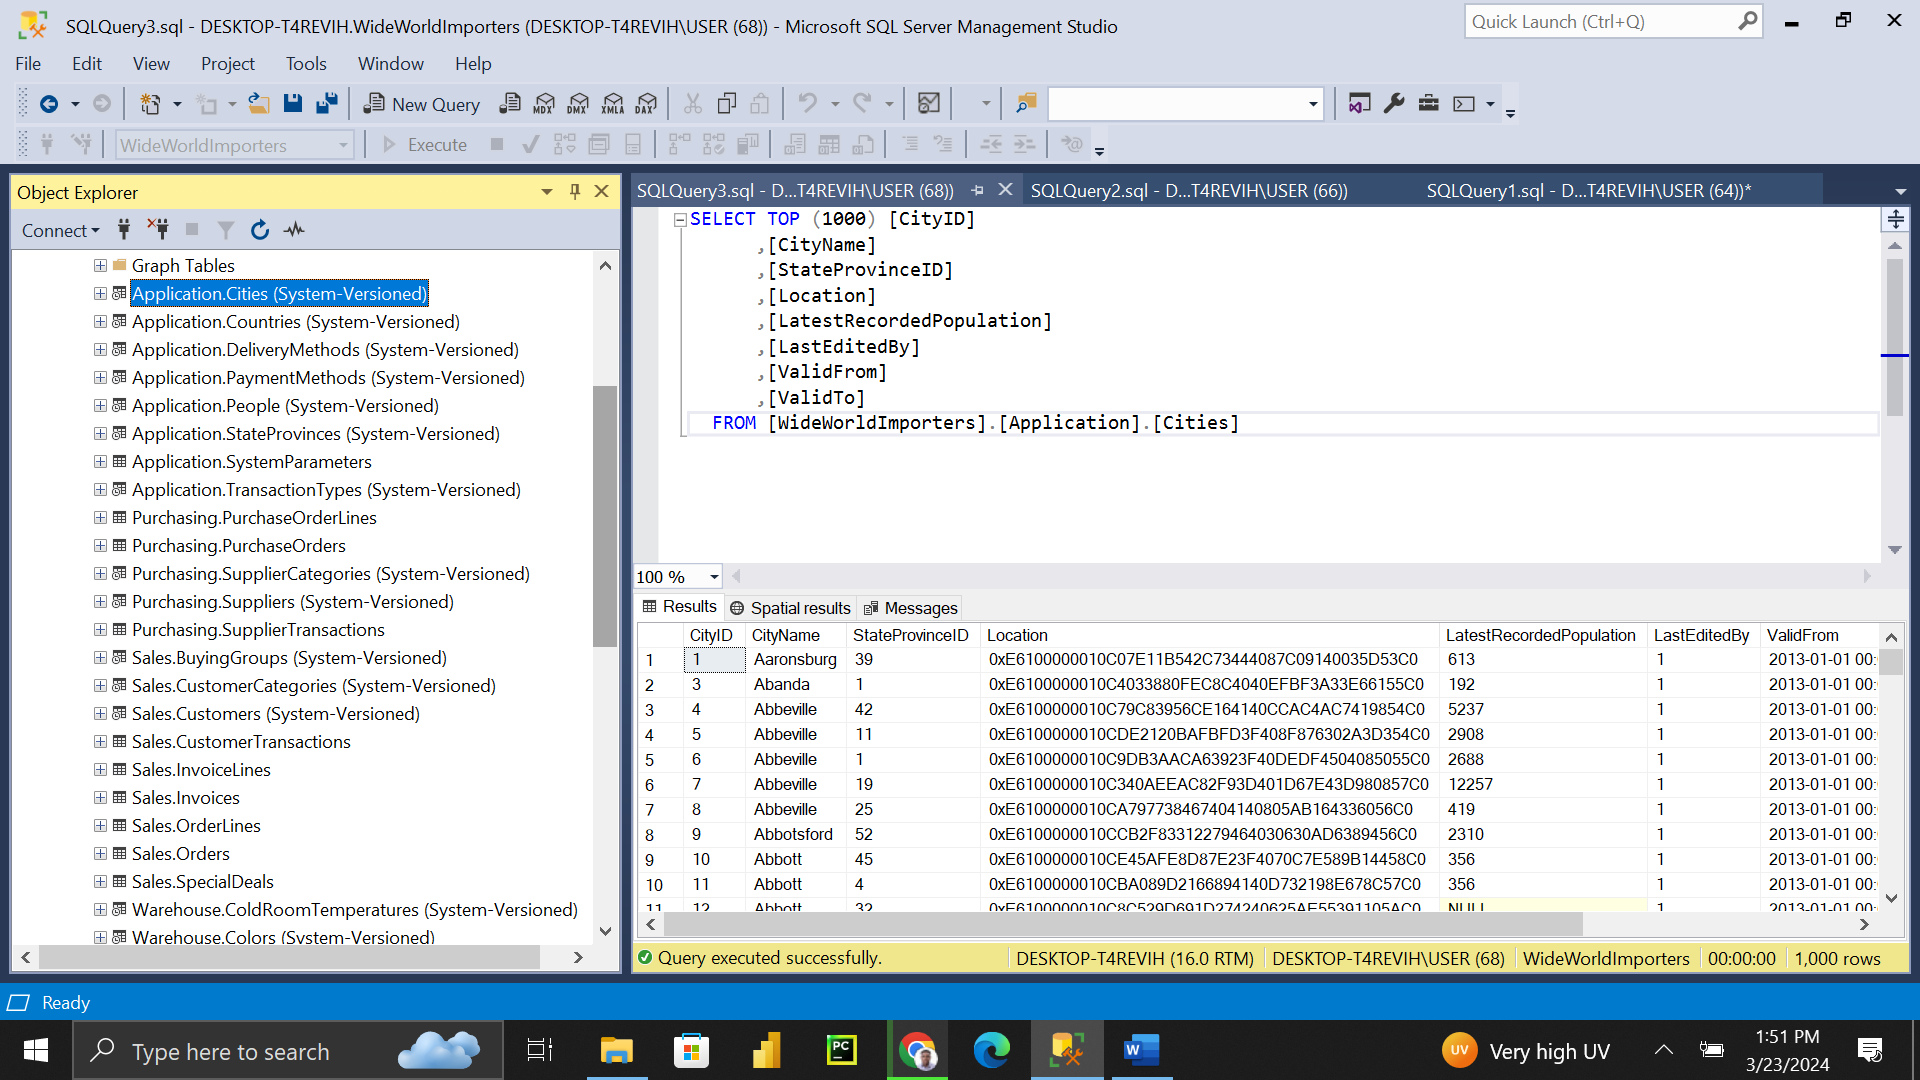Open the Tools menu

pyautogui.click(x=306, y=64)
